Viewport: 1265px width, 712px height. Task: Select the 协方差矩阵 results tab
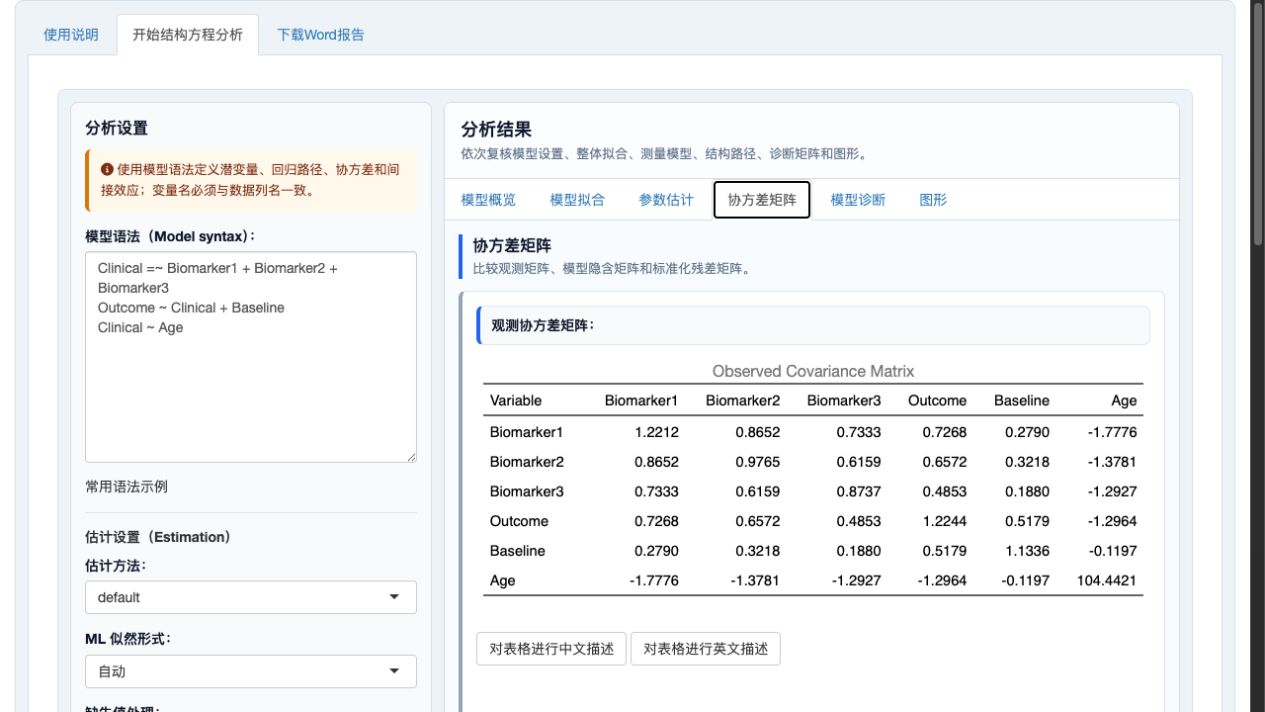pyautogui.click(x=762, y=200)
